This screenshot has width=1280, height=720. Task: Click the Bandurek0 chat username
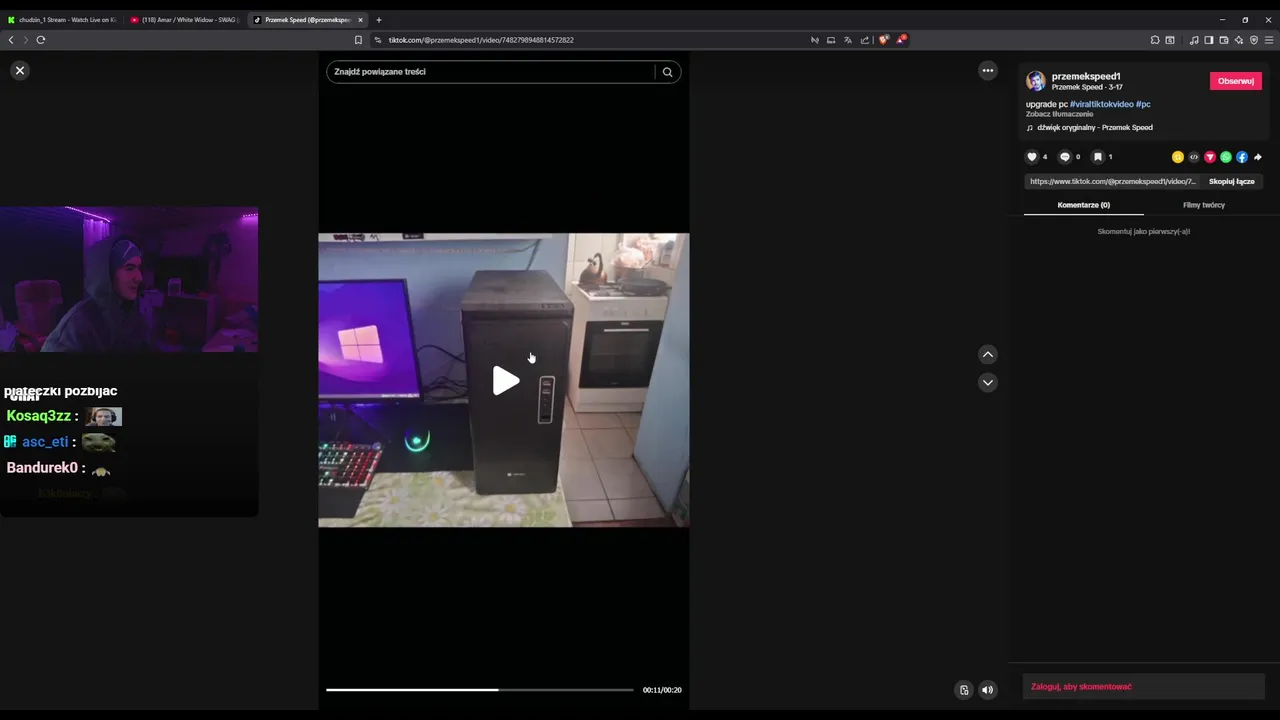tap(42, 468)
